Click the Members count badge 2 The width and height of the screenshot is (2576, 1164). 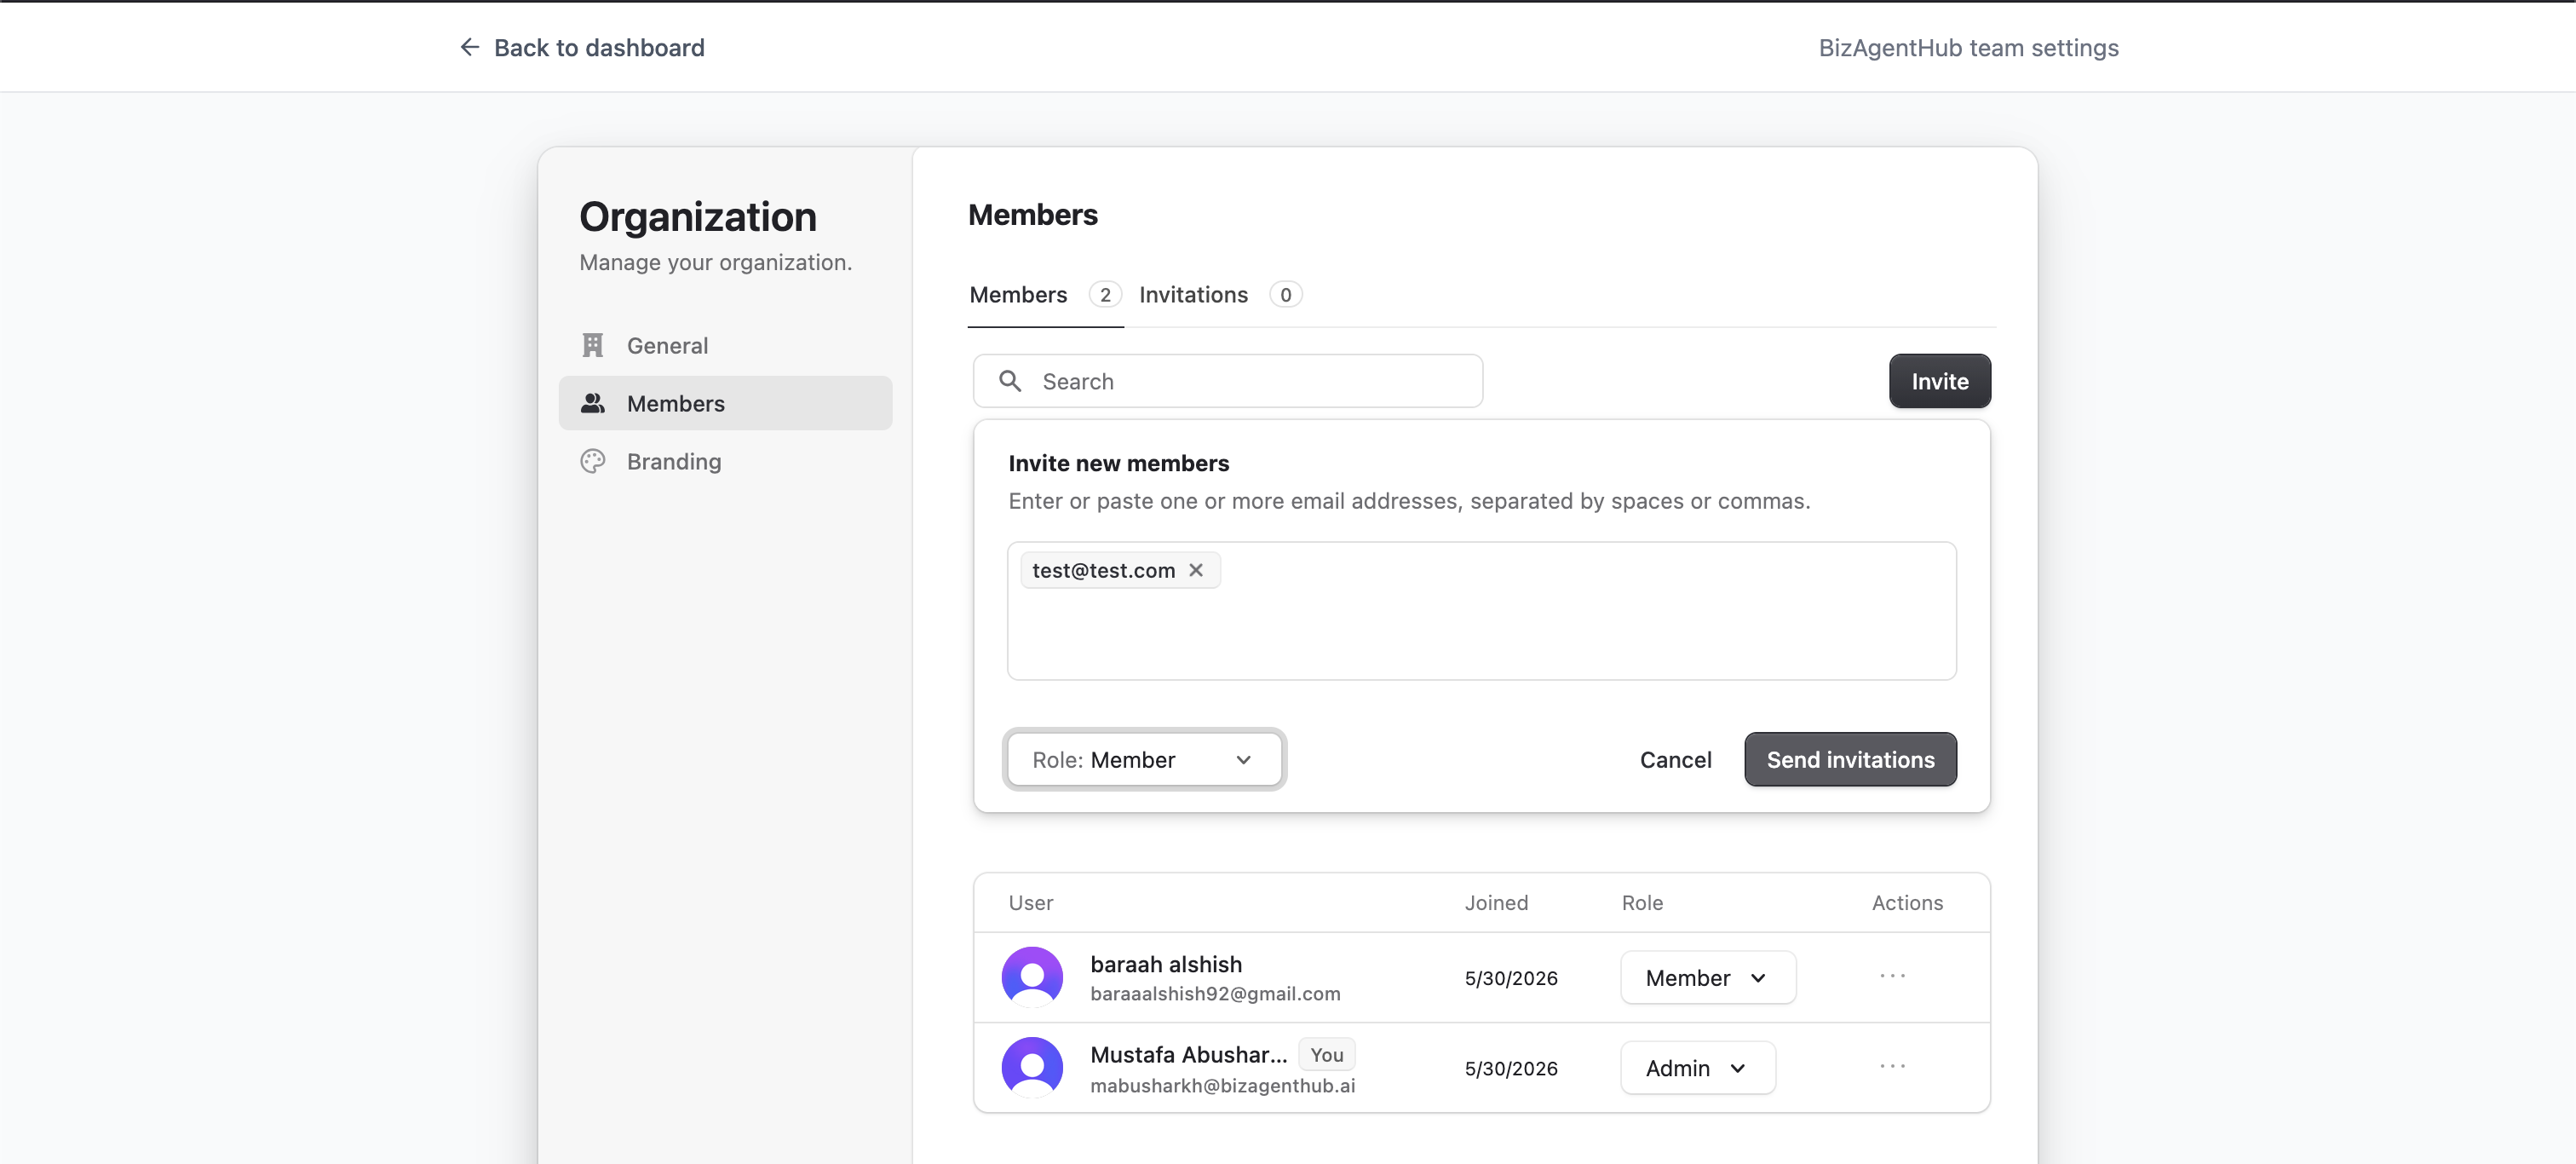click(1105, 295)
